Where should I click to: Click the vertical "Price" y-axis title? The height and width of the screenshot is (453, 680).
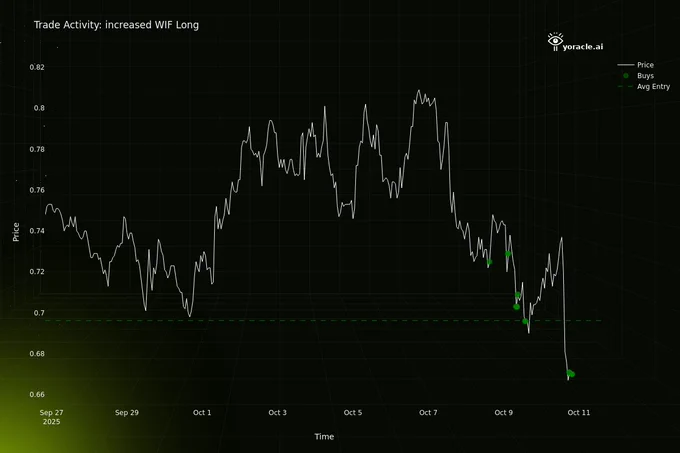(16, 232)
